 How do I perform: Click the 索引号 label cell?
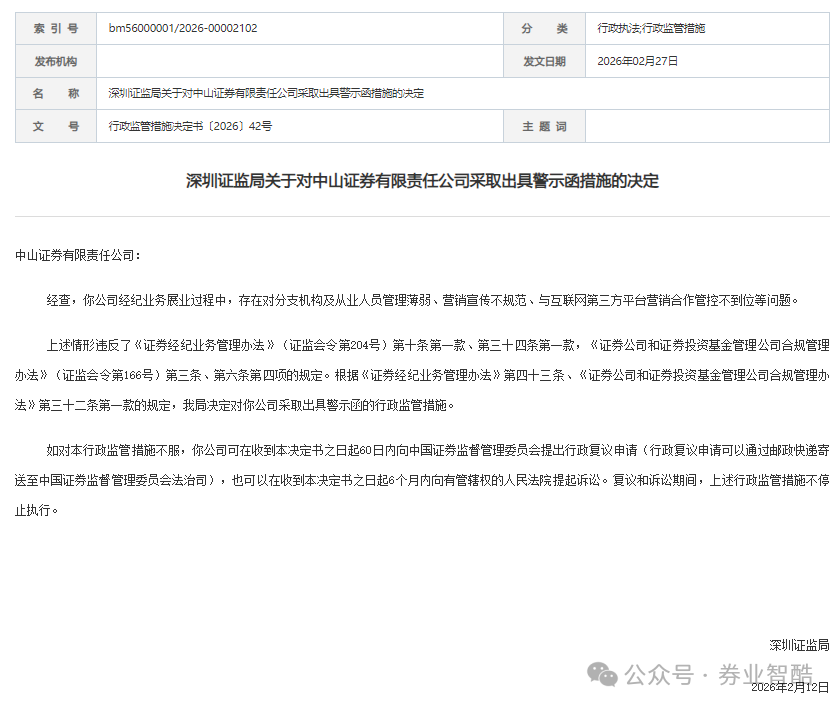tap(55, 28)
